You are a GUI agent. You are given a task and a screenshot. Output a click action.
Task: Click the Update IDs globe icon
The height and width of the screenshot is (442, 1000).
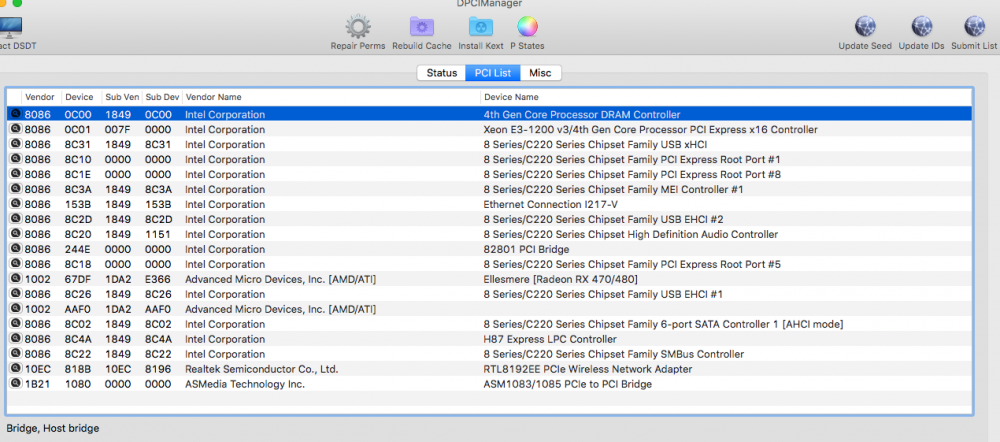[x=922, y=27]
